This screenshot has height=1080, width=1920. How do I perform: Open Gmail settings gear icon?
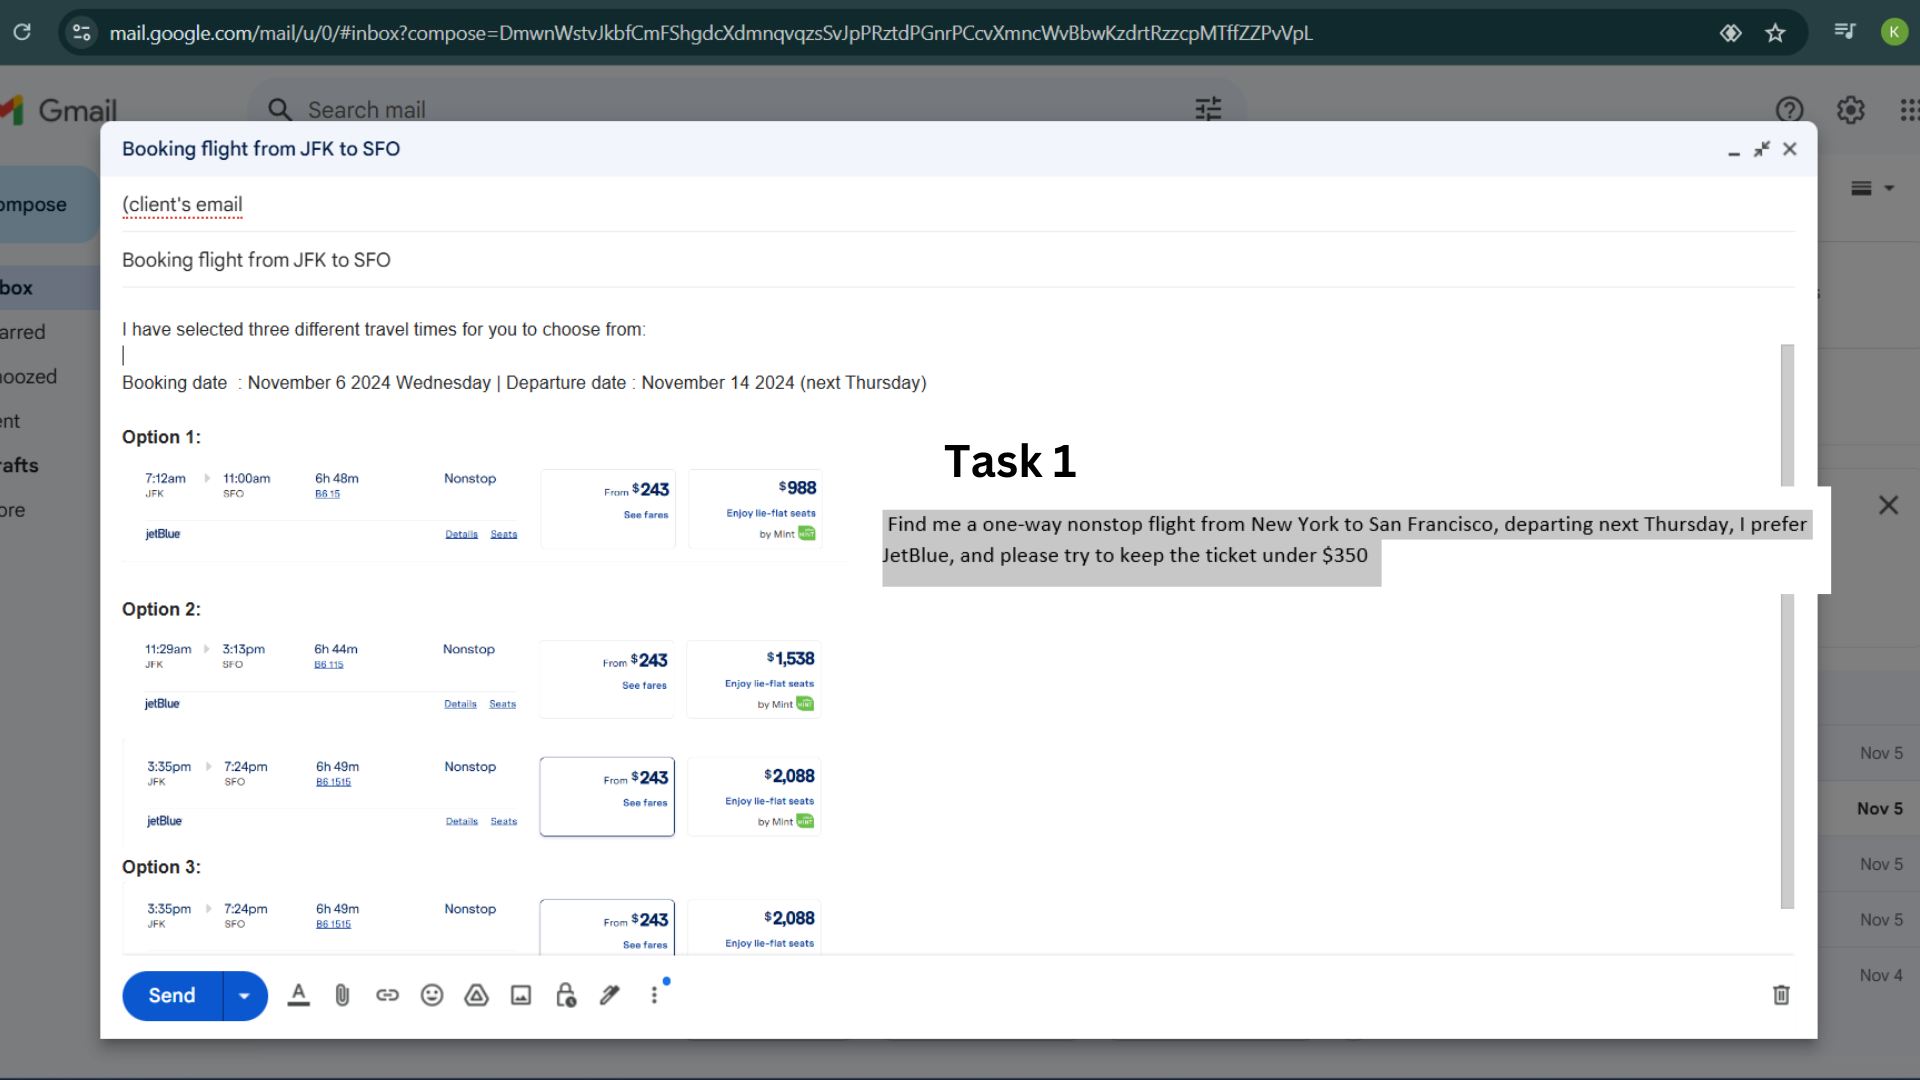point(1851,110)
